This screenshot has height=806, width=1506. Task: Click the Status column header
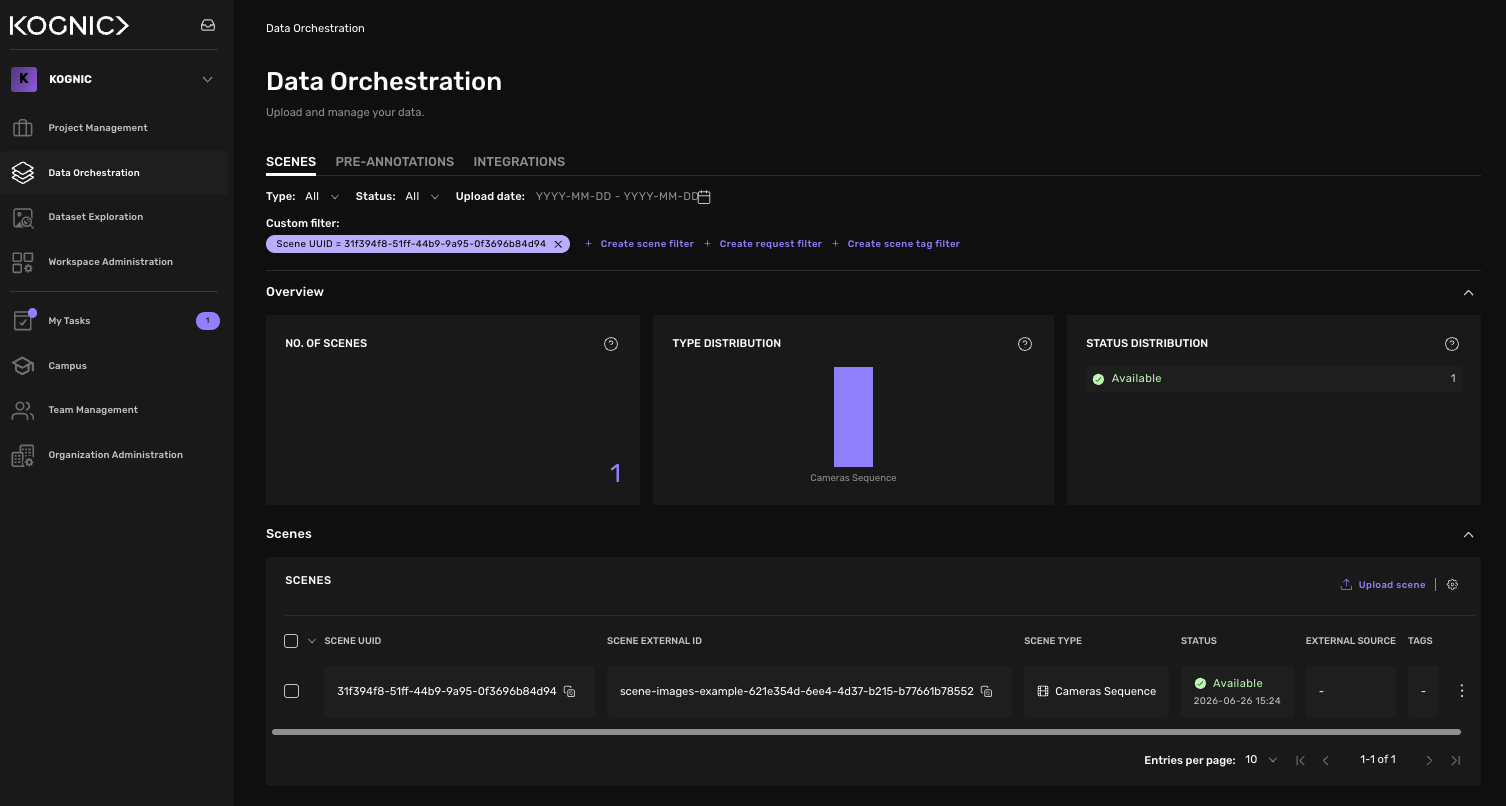(x=1199, y=641)
